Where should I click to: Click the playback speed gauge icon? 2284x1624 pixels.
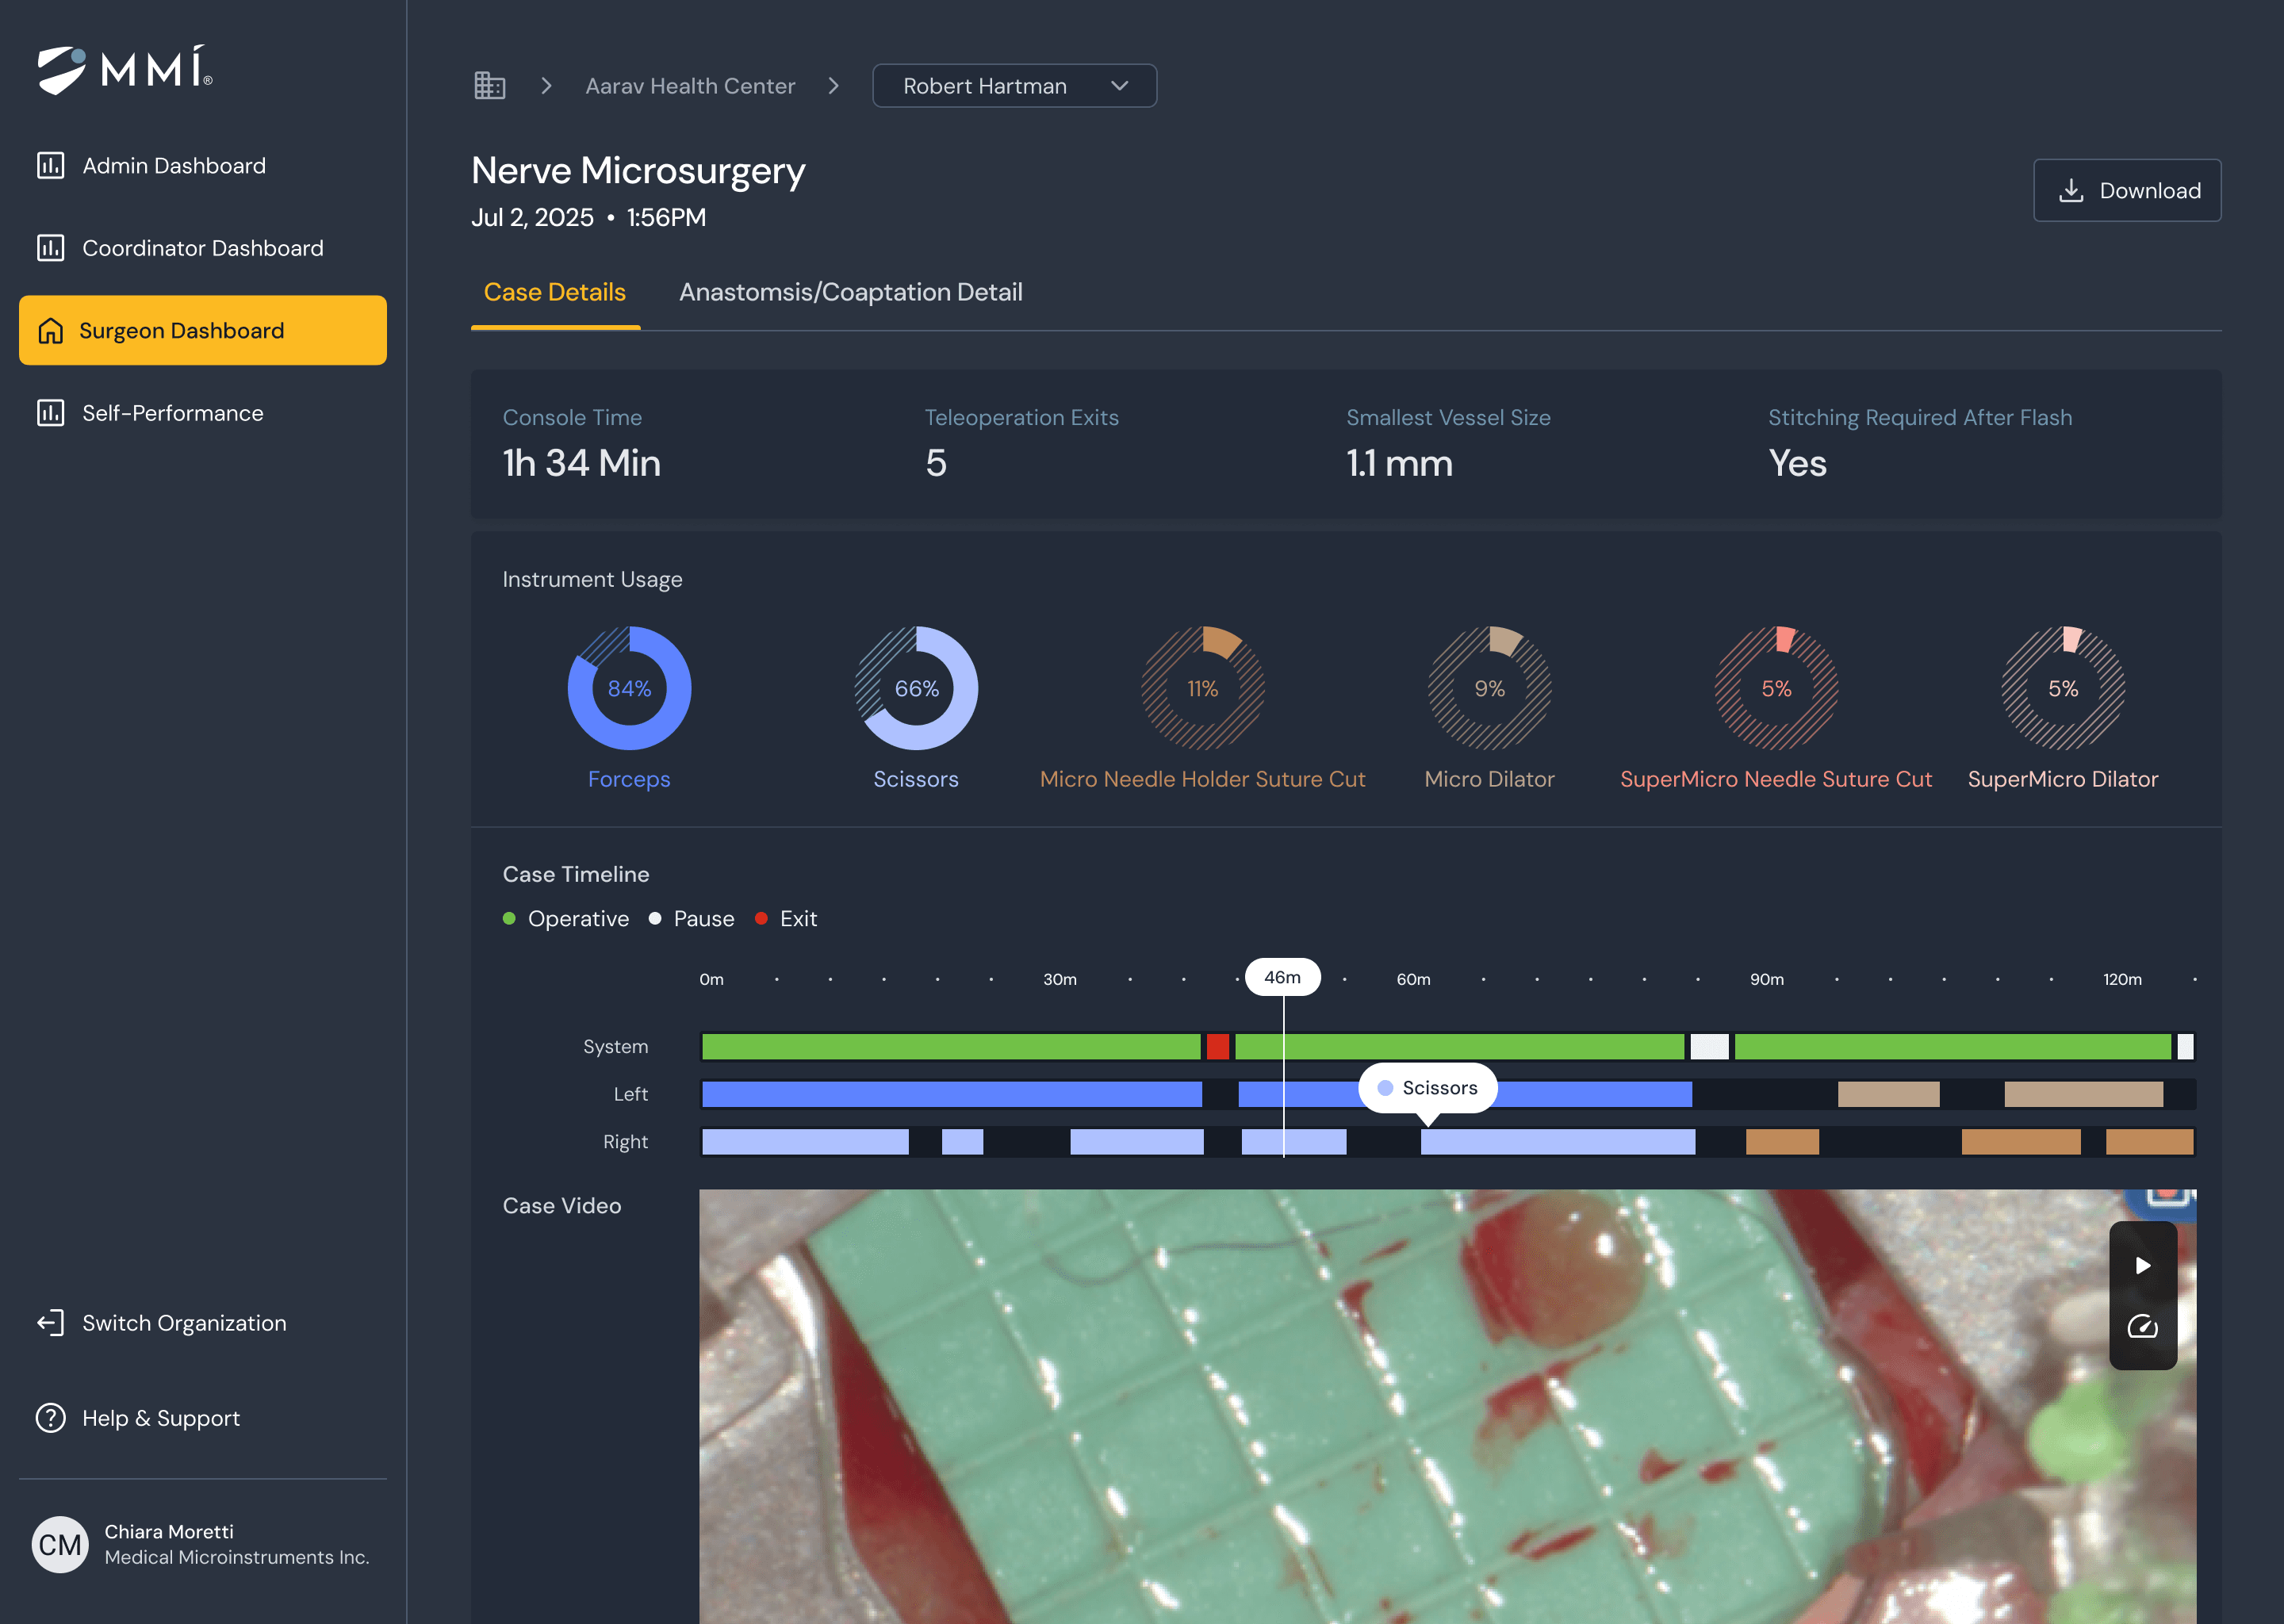pyautogui.click(x=2142, y=1327)
